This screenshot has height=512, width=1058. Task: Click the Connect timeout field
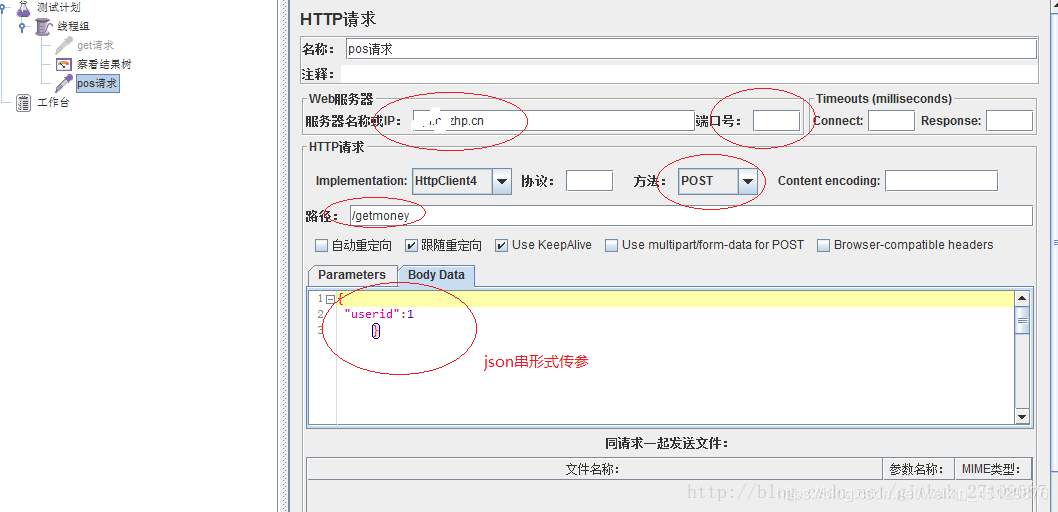[891, 121]
